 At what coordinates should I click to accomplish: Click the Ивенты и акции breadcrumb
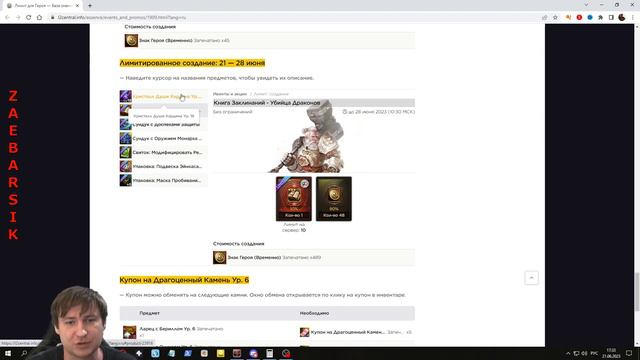230,94
